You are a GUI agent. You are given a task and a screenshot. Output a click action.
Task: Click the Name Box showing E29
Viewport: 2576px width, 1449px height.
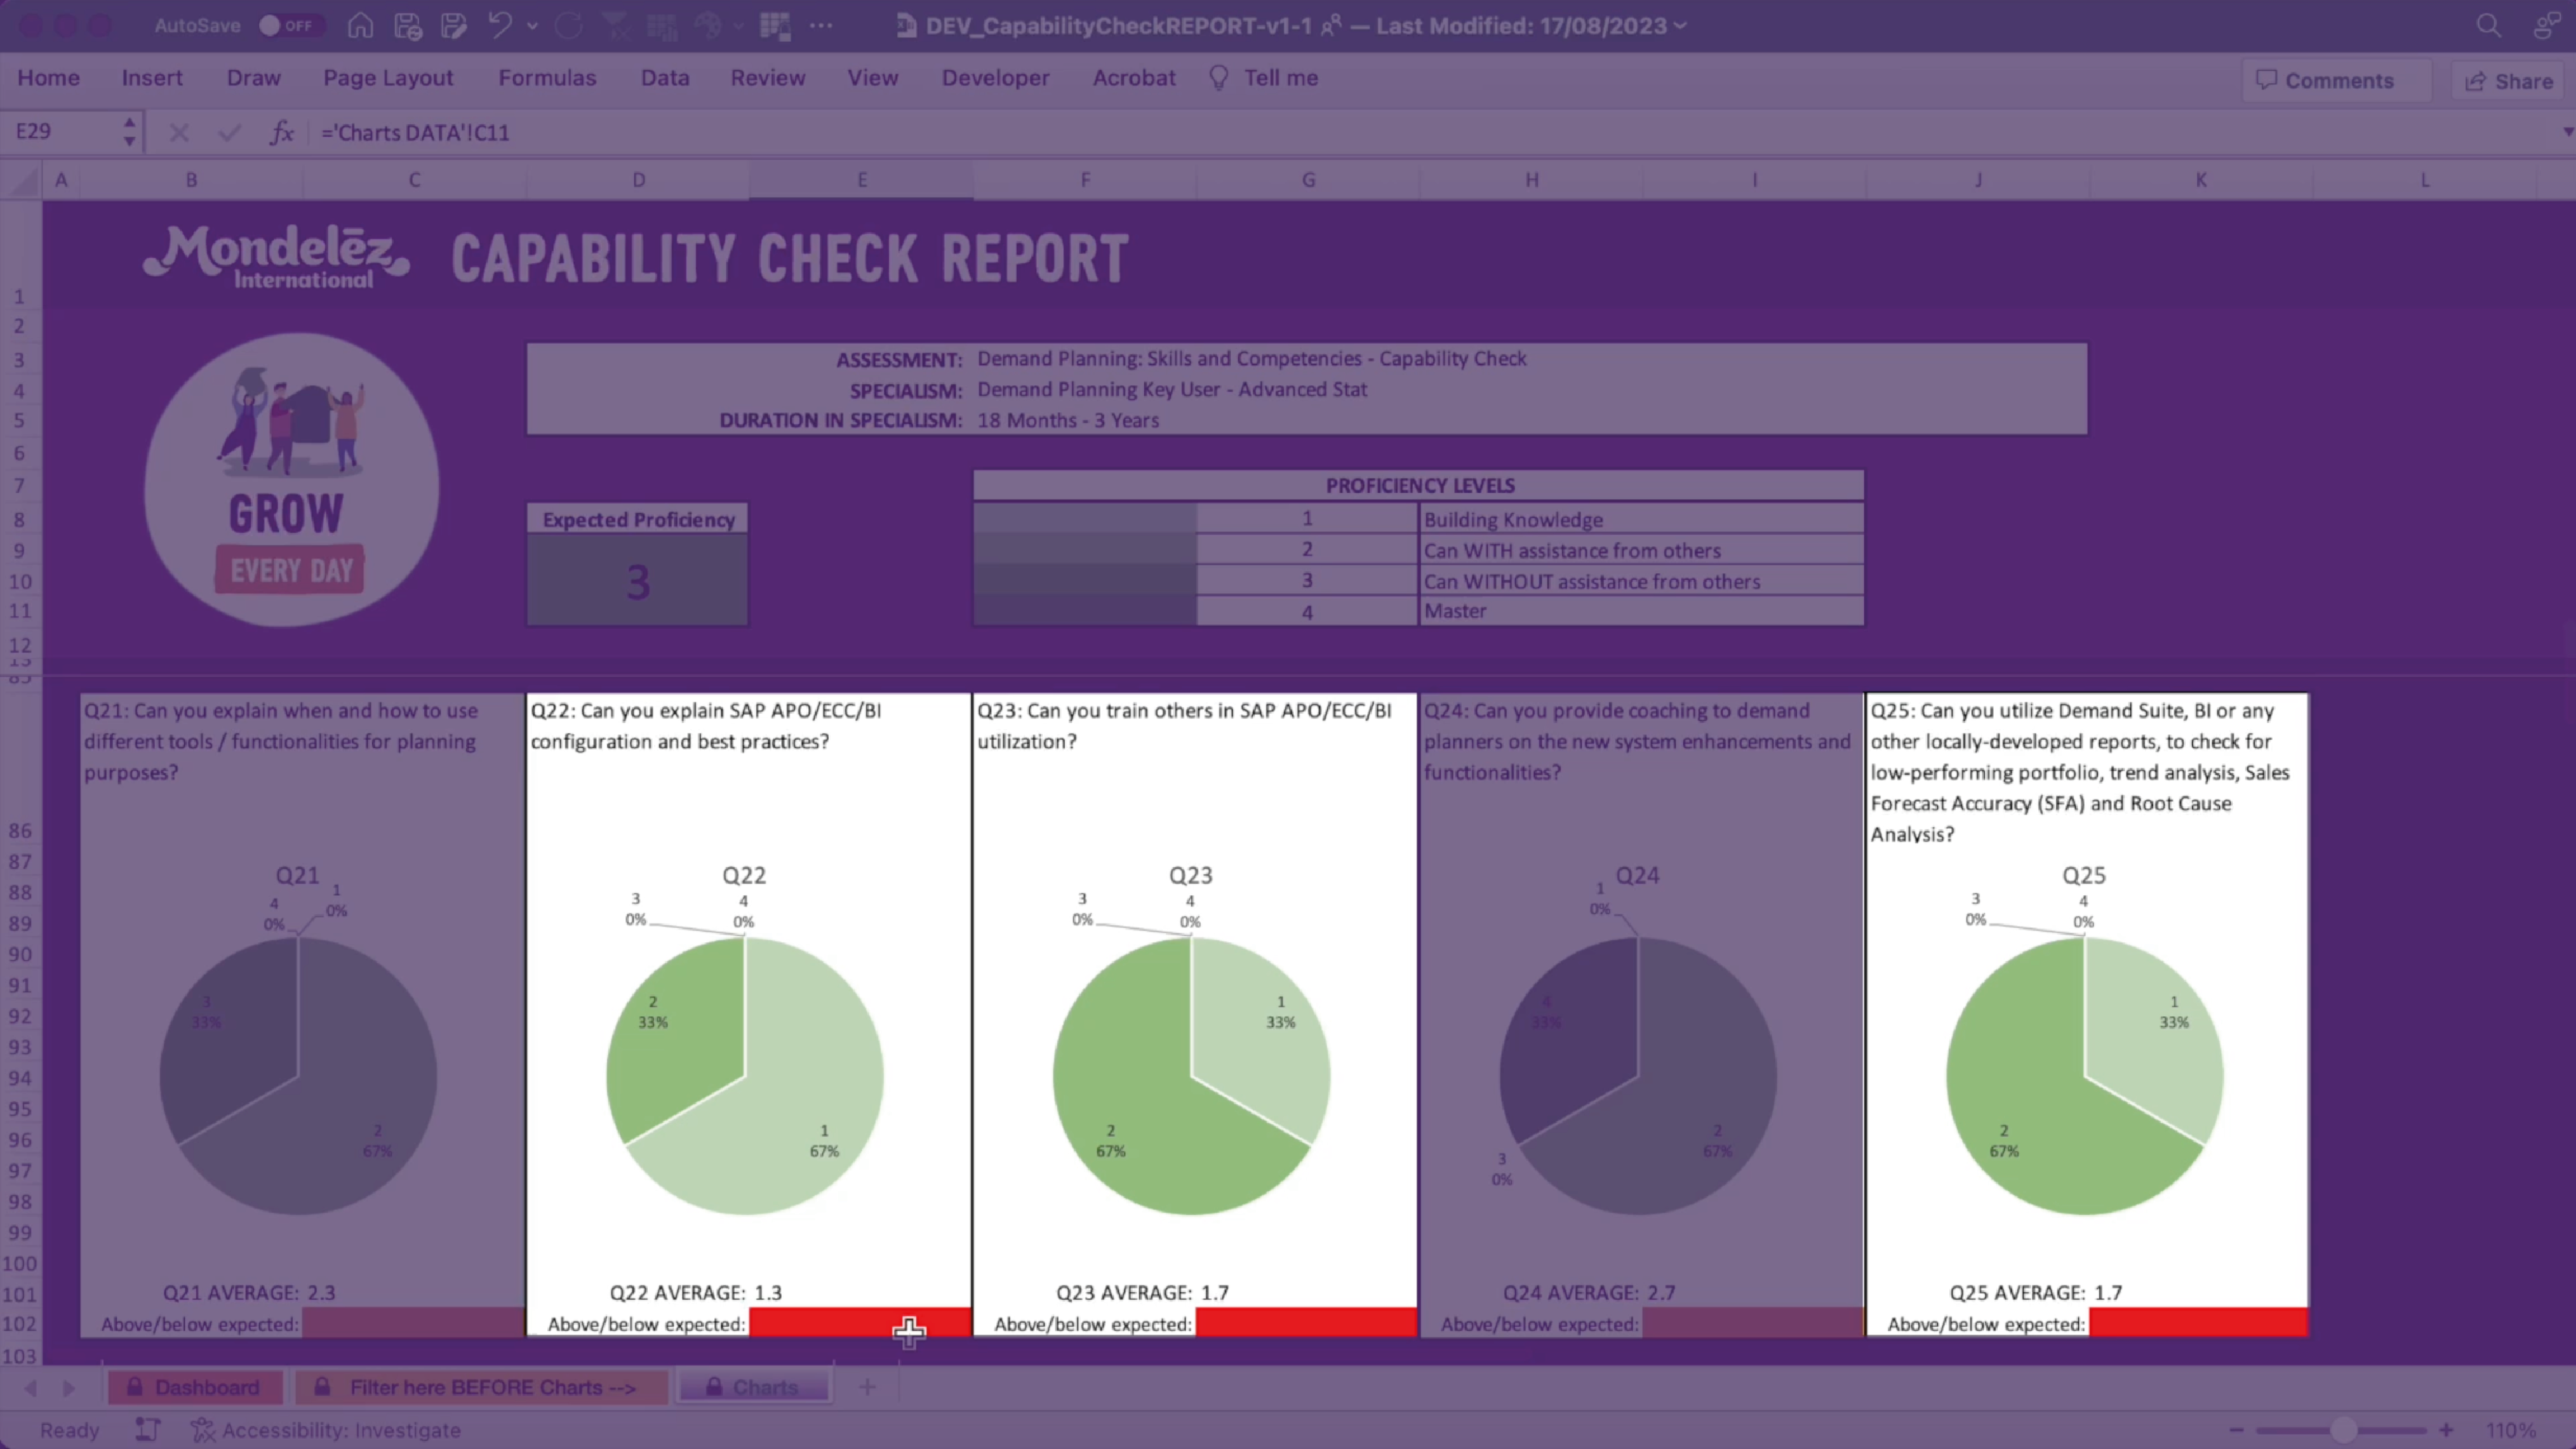pos(60,132)
